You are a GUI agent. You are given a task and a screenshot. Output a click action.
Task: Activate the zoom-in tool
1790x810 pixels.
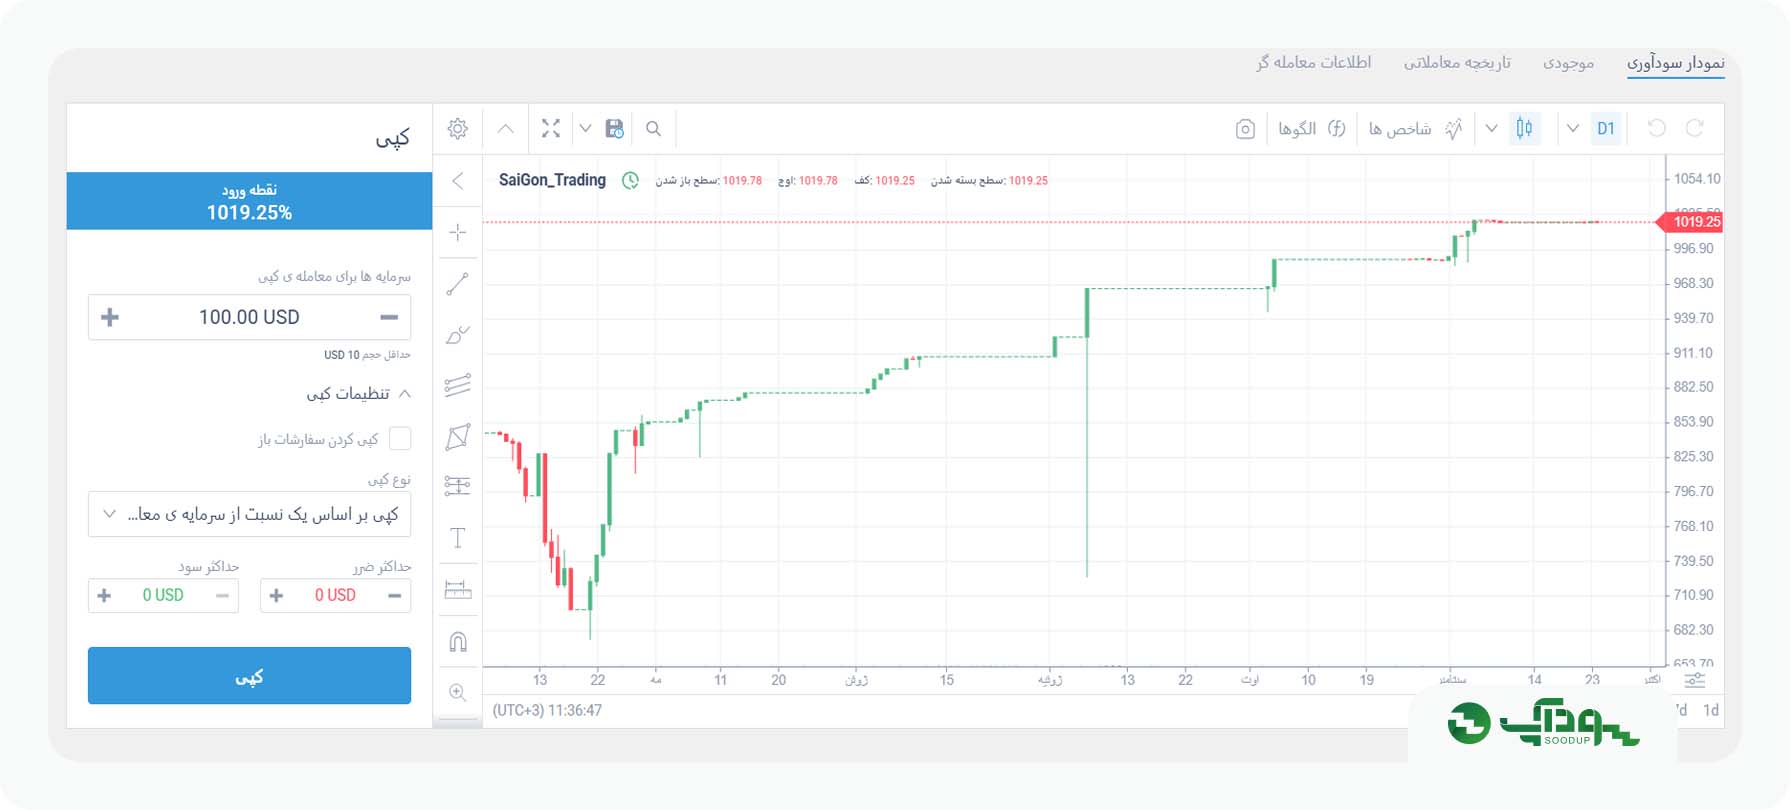pos(458,692)
